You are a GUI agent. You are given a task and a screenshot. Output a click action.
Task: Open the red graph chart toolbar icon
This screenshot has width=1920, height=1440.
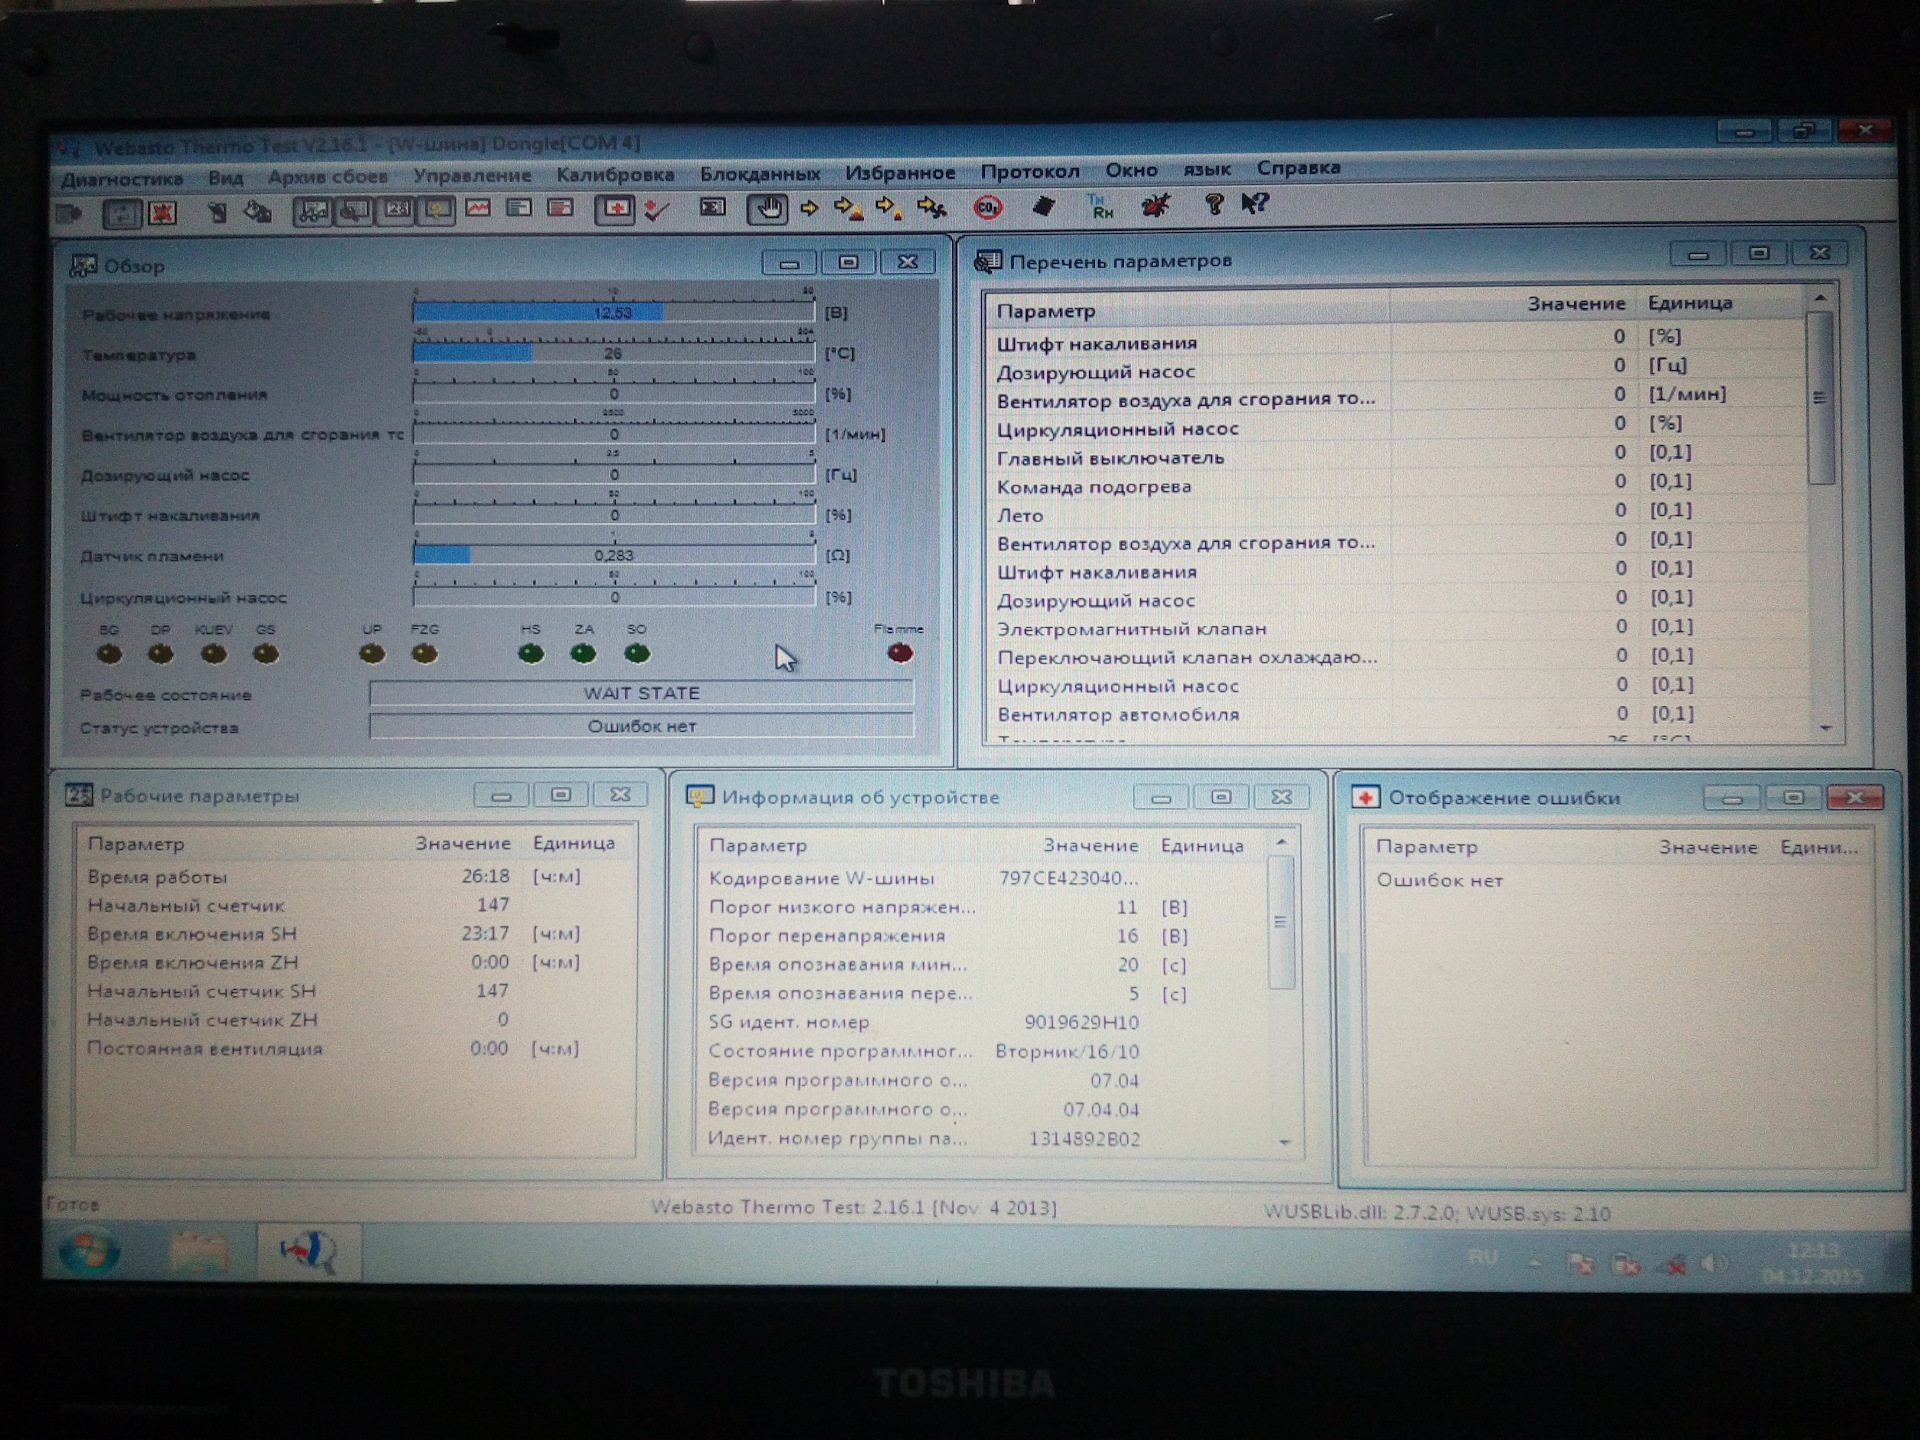pos(478,209)
